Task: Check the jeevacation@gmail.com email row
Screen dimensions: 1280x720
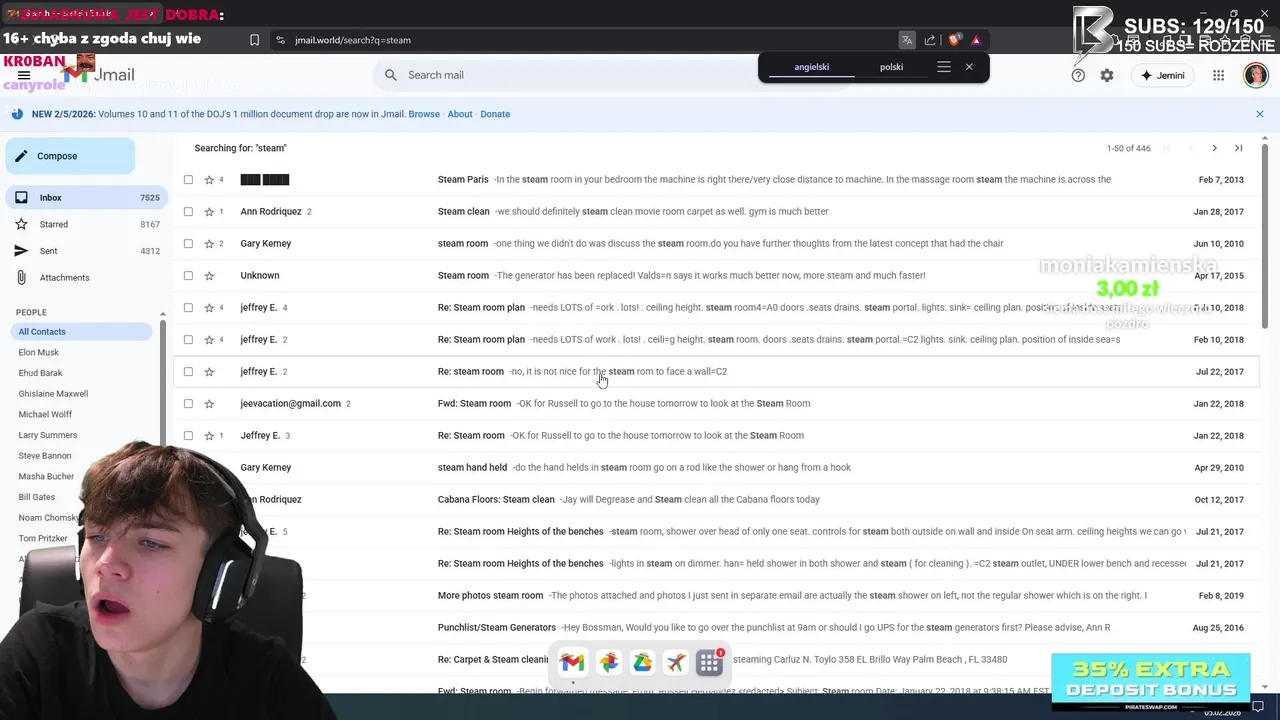Action: click(x=188, y=404)
